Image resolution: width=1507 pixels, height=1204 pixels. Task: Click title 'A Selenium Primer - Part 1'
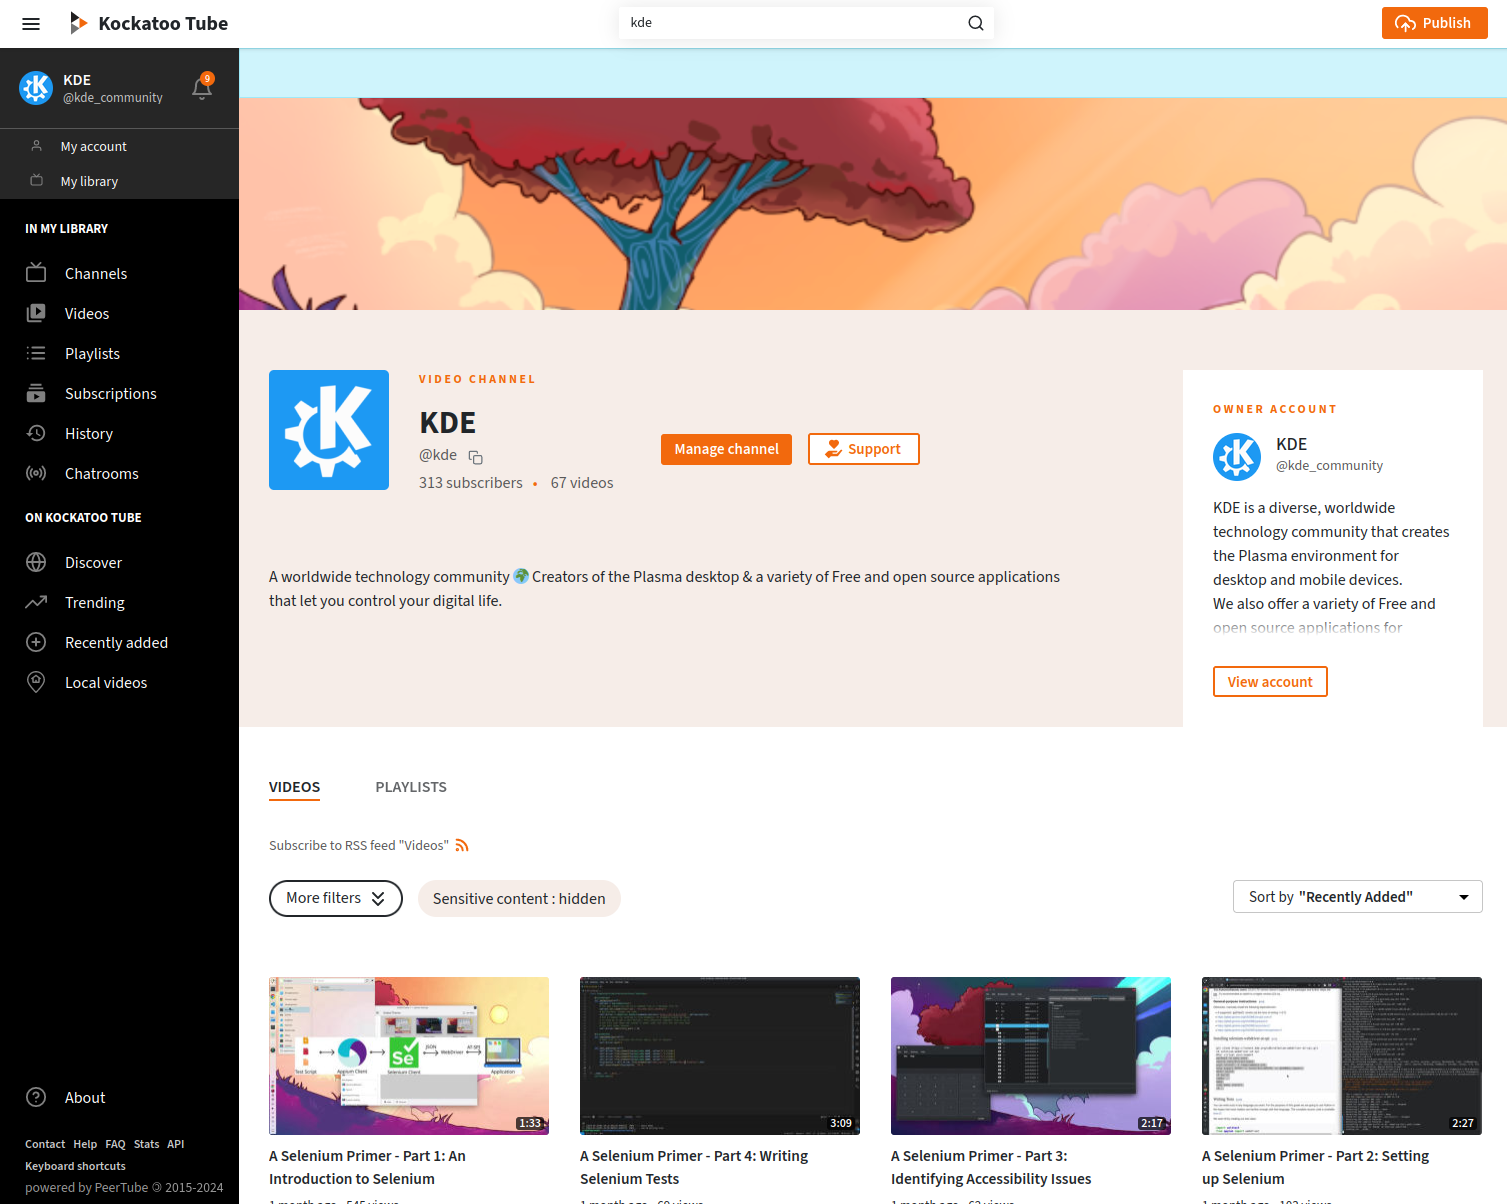pyautogui.click(x=368, y=1167)
